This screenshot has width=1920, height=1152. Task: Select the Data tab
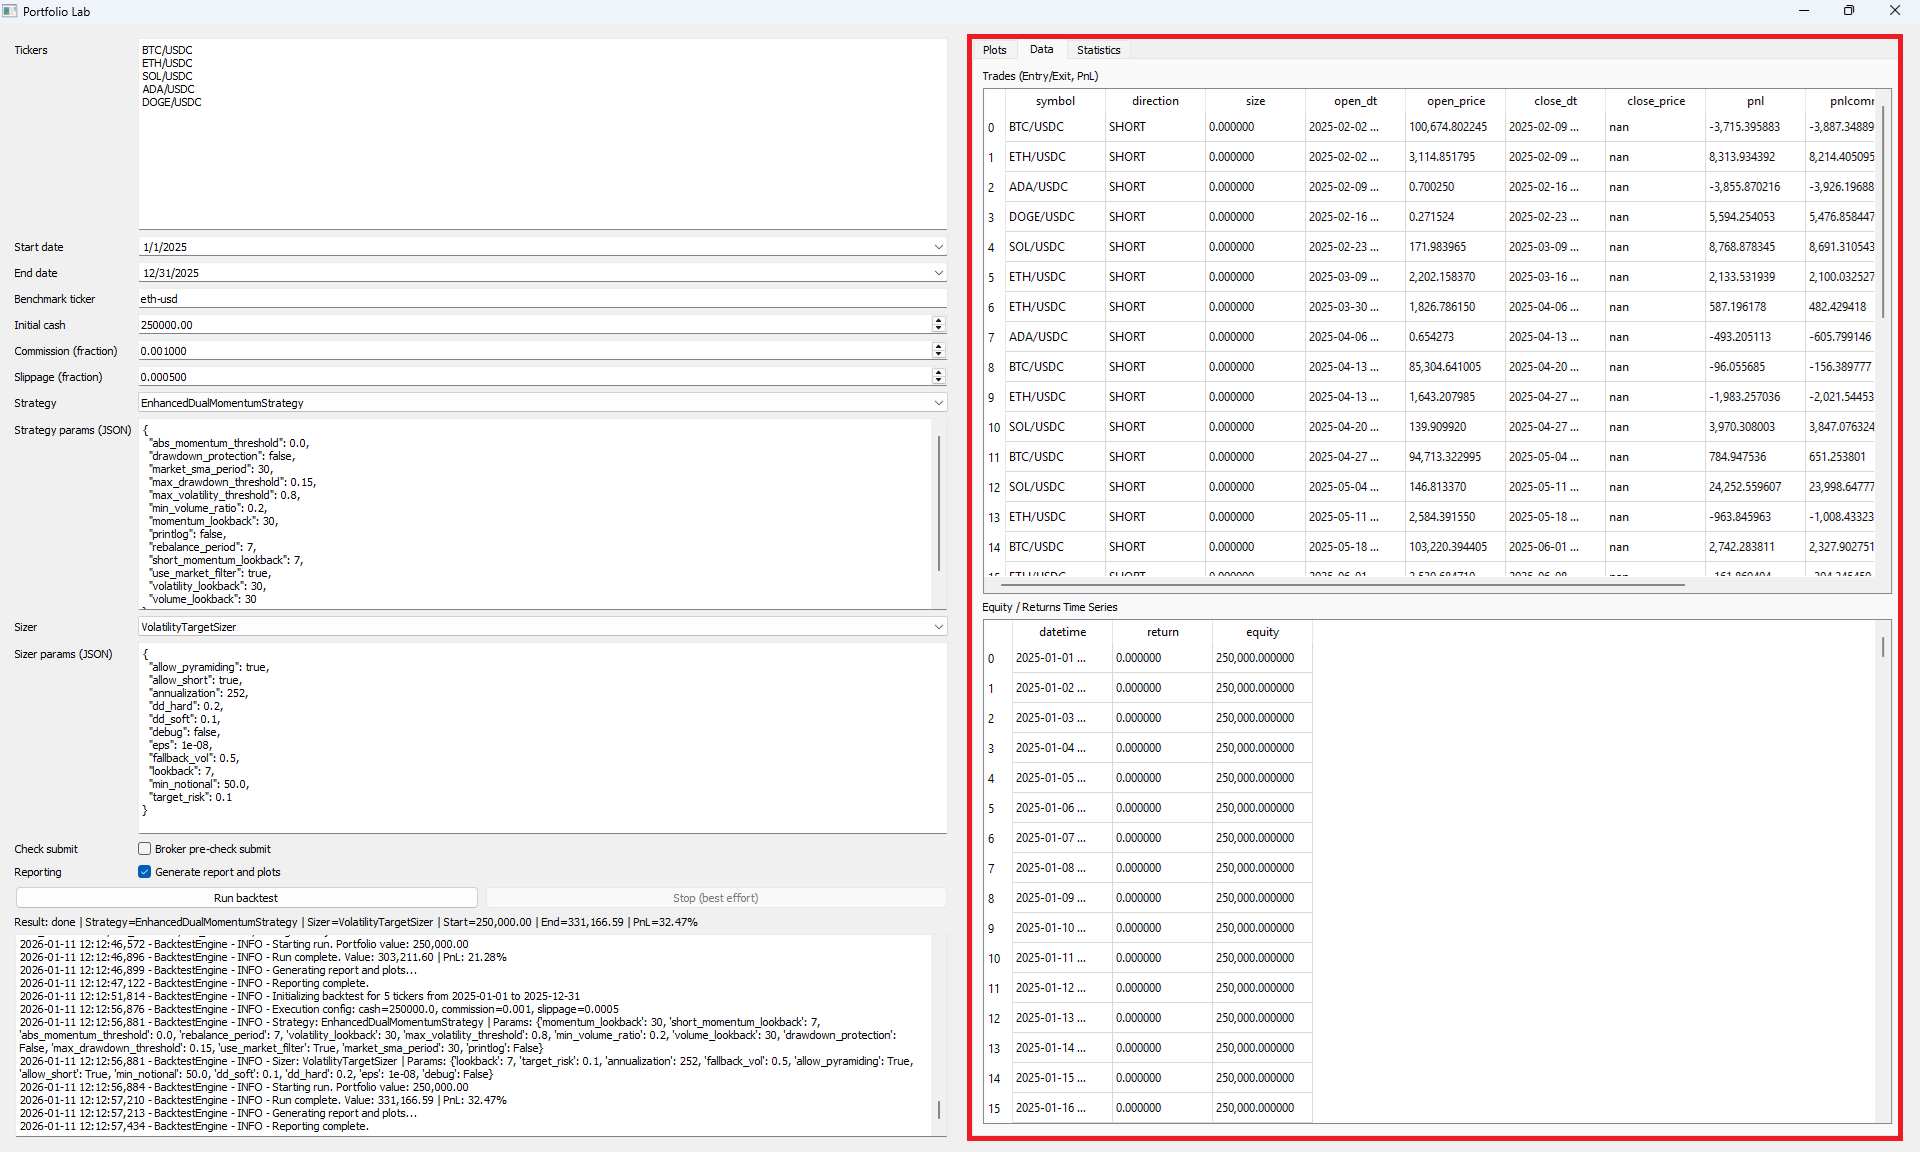click(x=1042, y=49)
